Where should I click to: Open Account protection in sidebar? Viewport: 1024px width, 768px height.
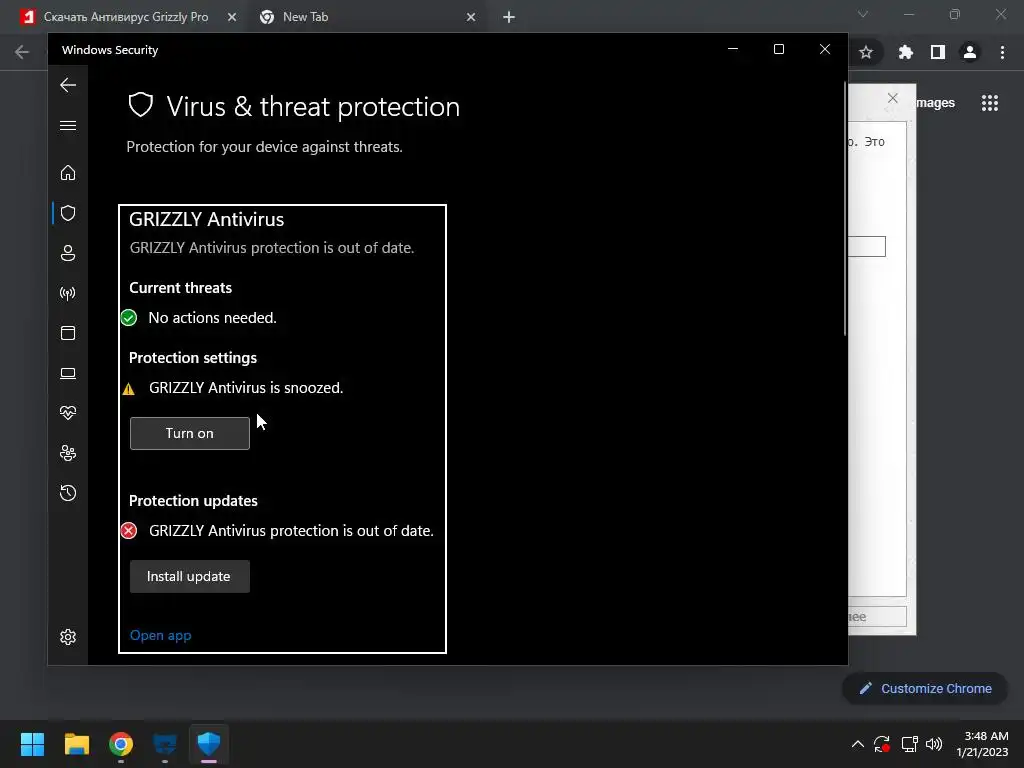68,253
